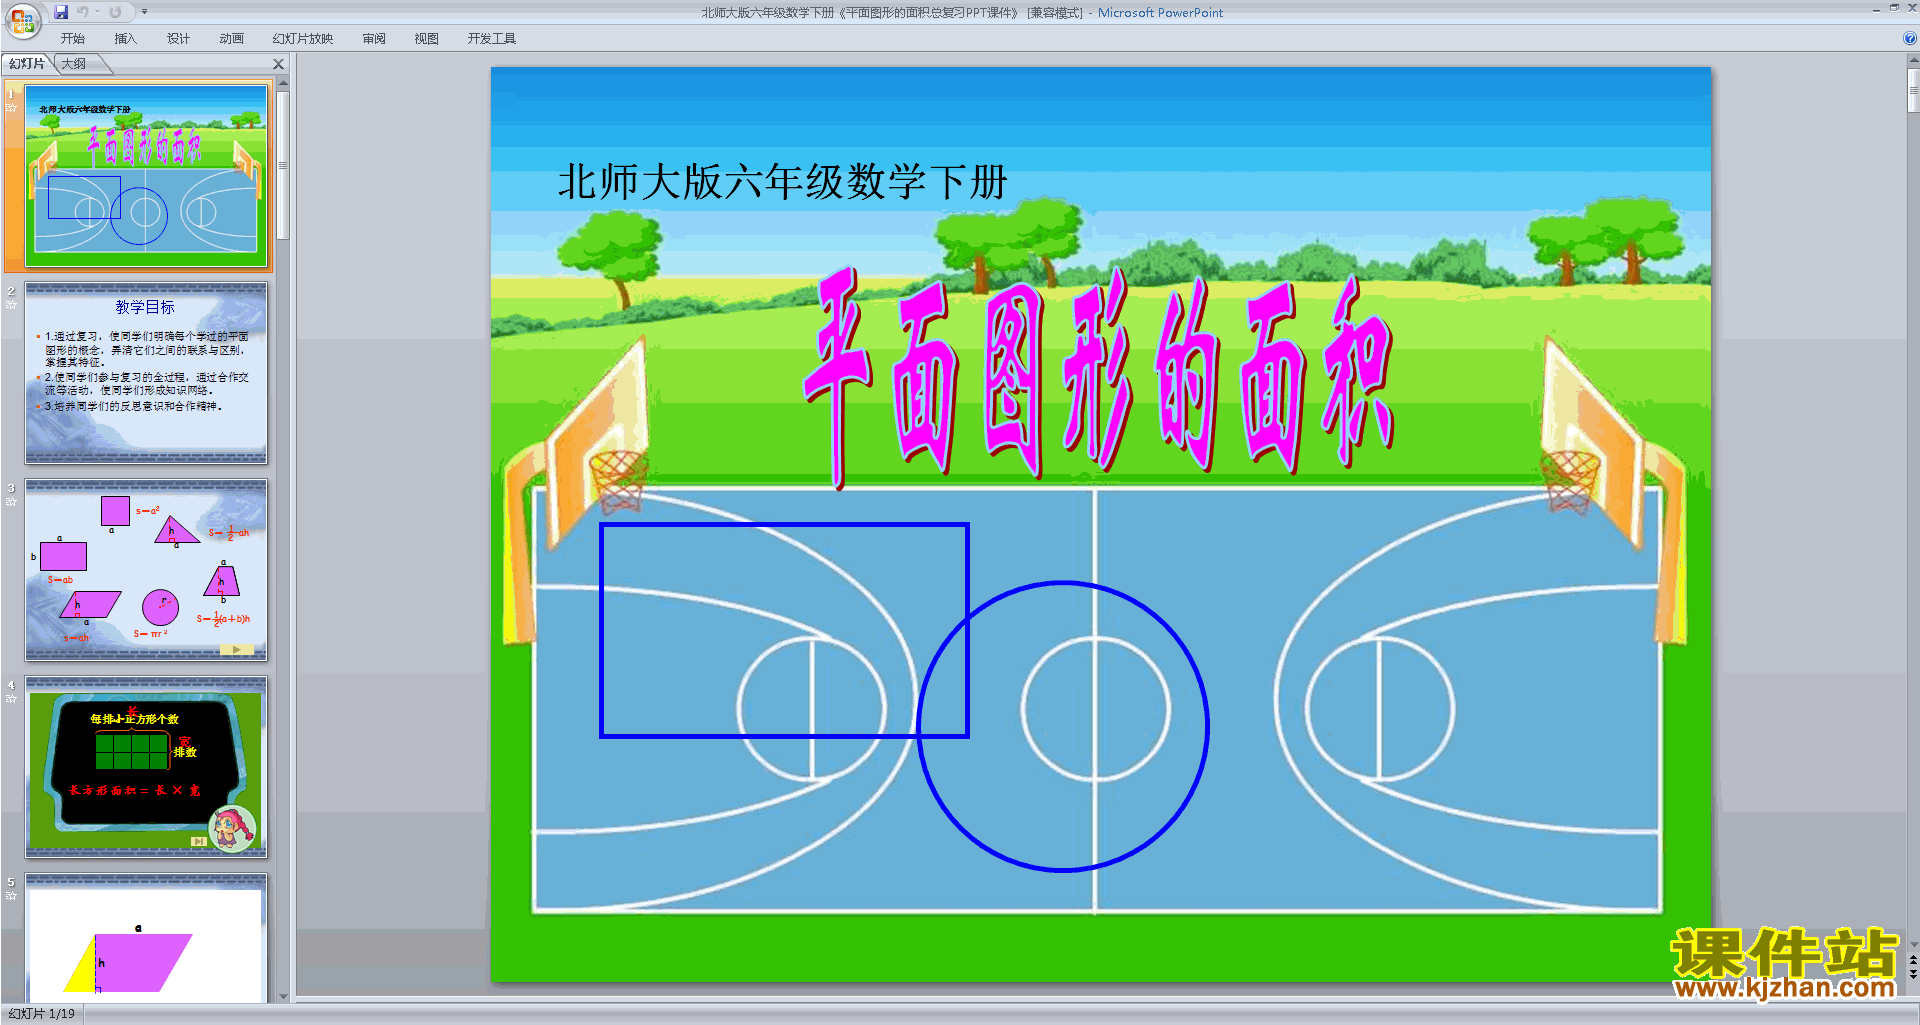This screenshot has height=1025, width=1920.
Task: Open the 审阅 ribbon tab
Action: (374, 39)
